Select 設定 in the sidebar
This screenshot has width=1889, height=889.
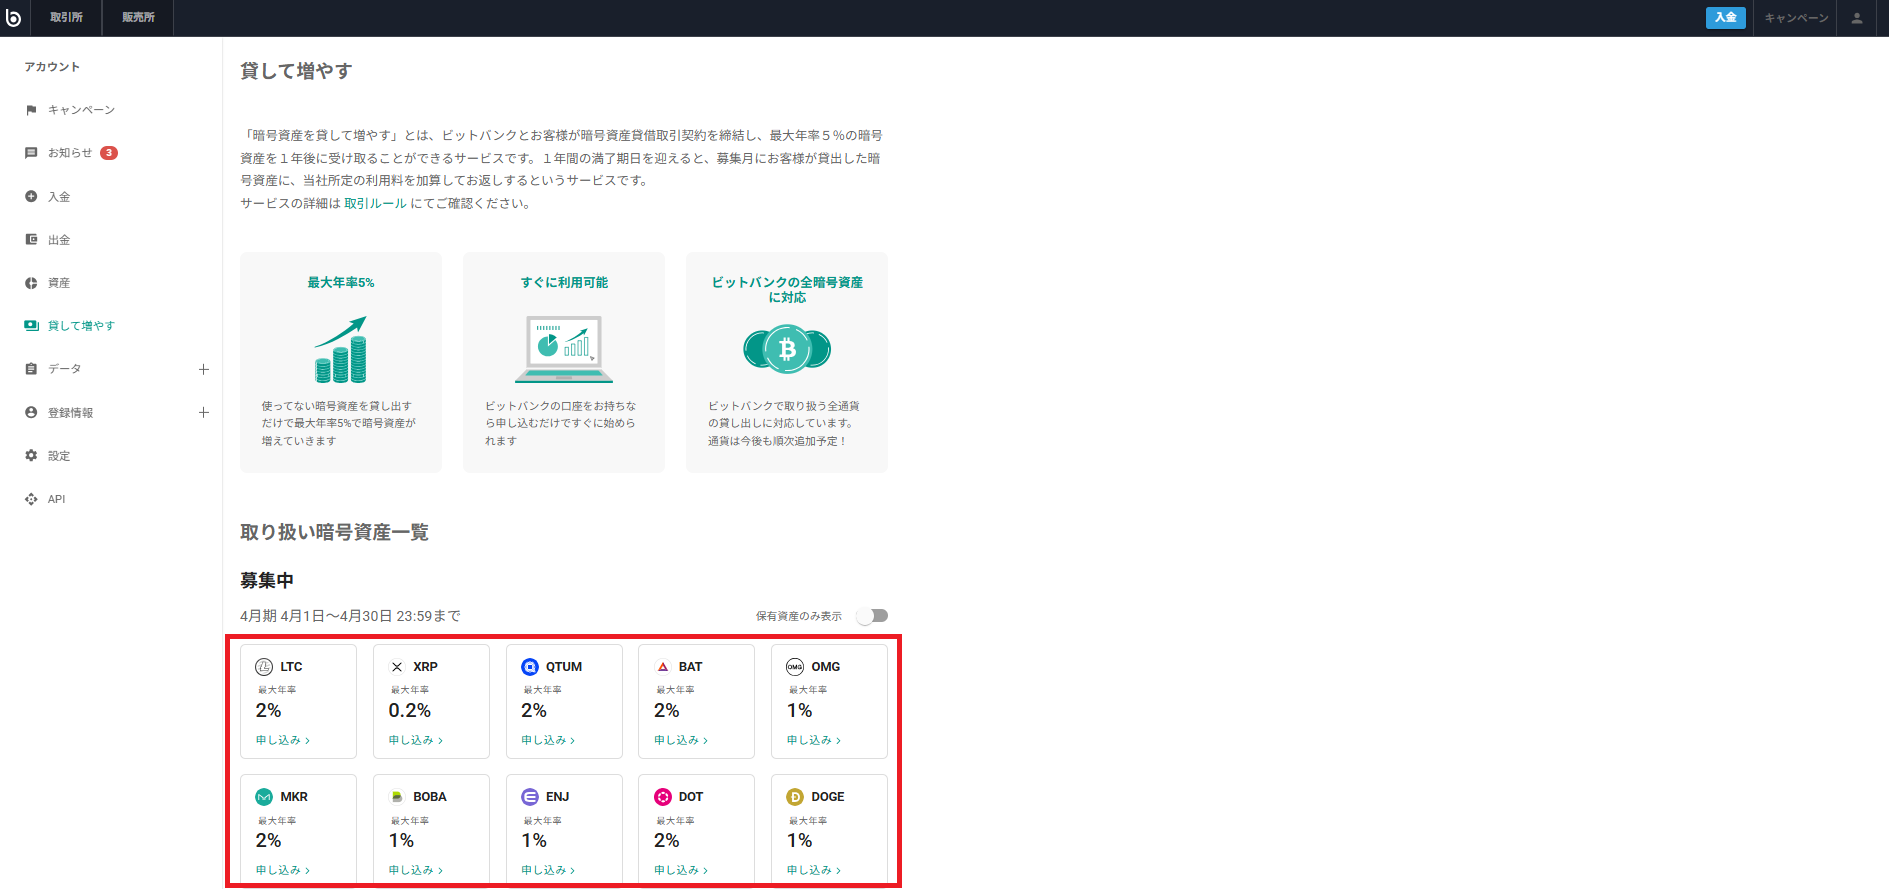tap(59, 456)
